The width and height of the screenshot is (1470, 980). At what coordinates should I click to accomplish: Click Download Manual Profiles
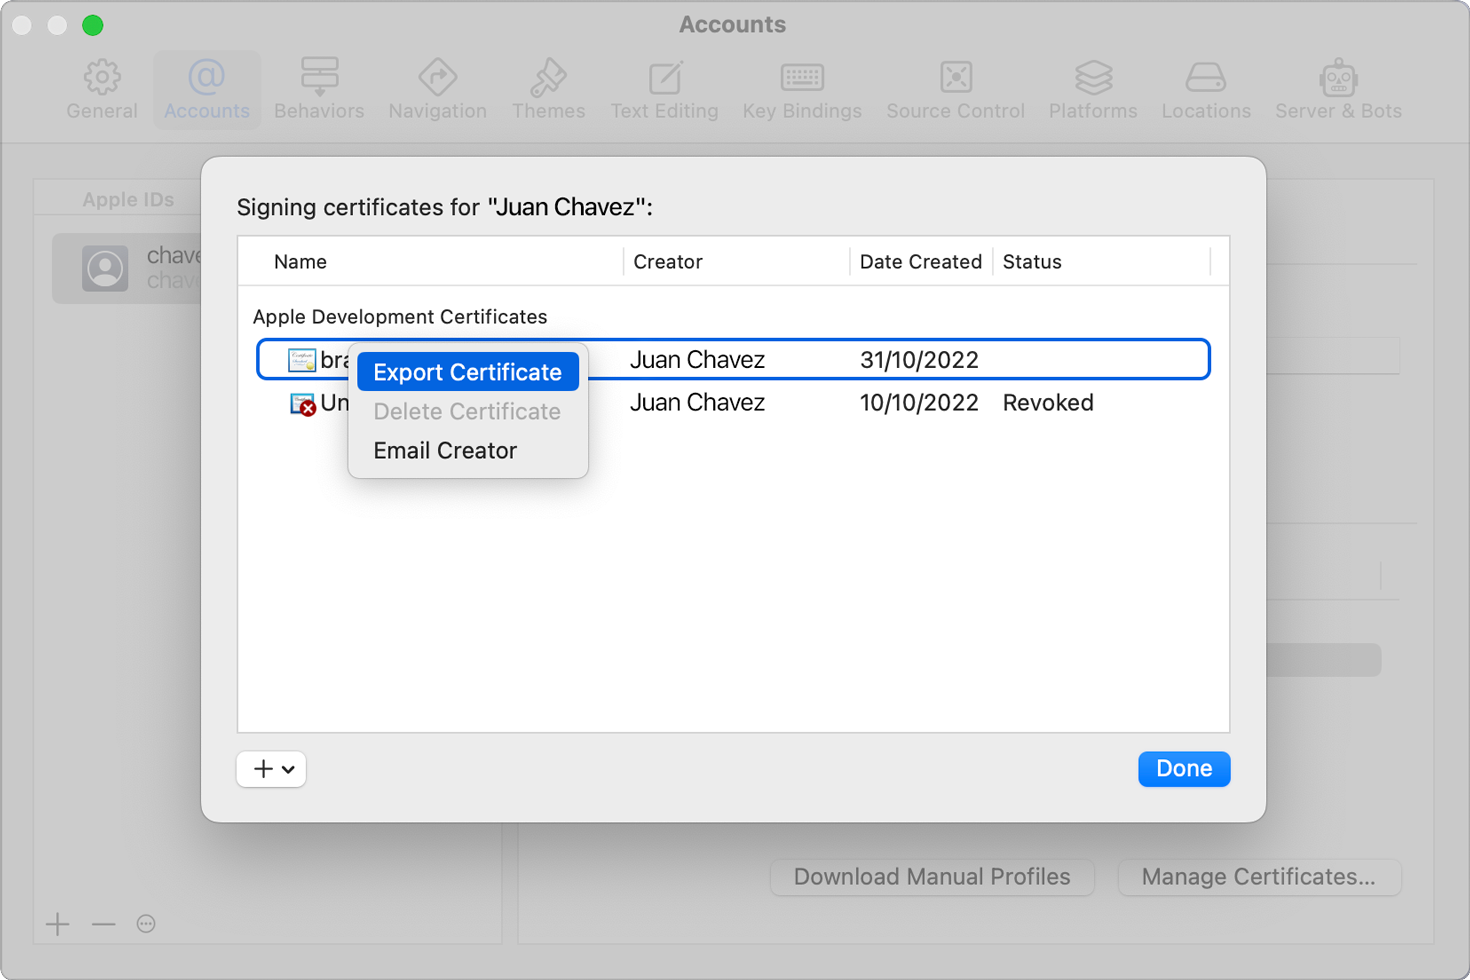click(x=932, y=877)
